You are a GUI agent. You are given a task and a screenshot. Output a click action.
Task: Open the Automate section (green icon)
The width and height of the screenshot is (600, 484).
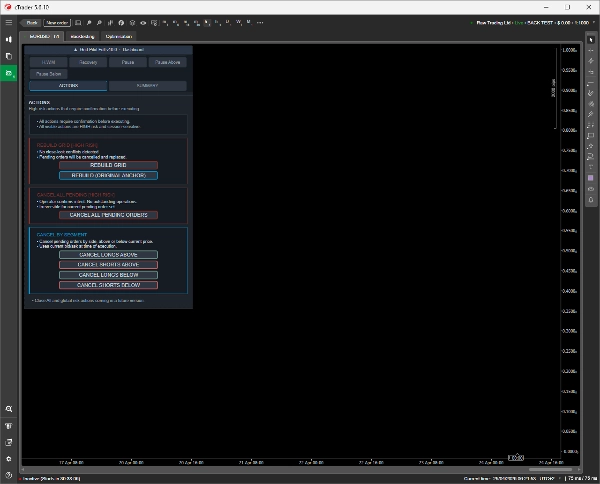(9, 73)
